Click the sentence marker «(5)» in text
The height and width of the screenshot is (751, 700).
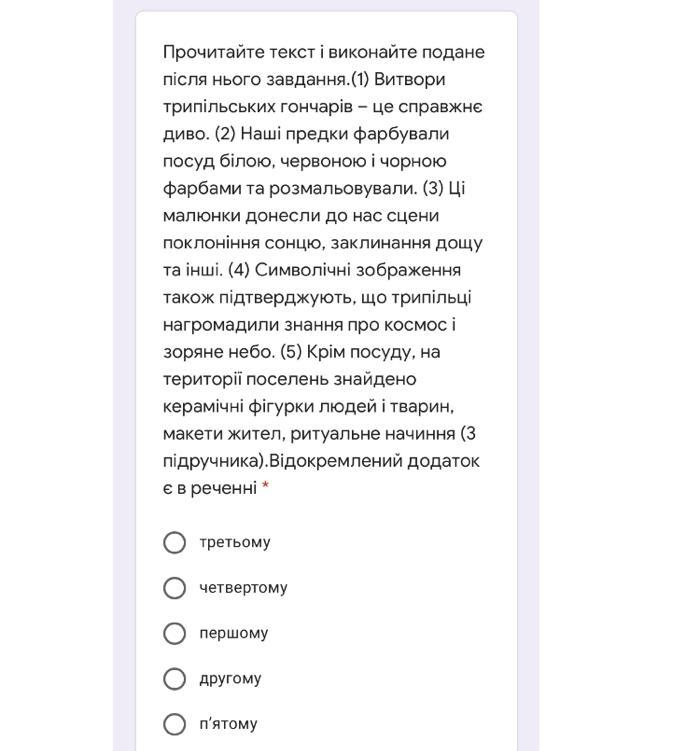[293, 352]
